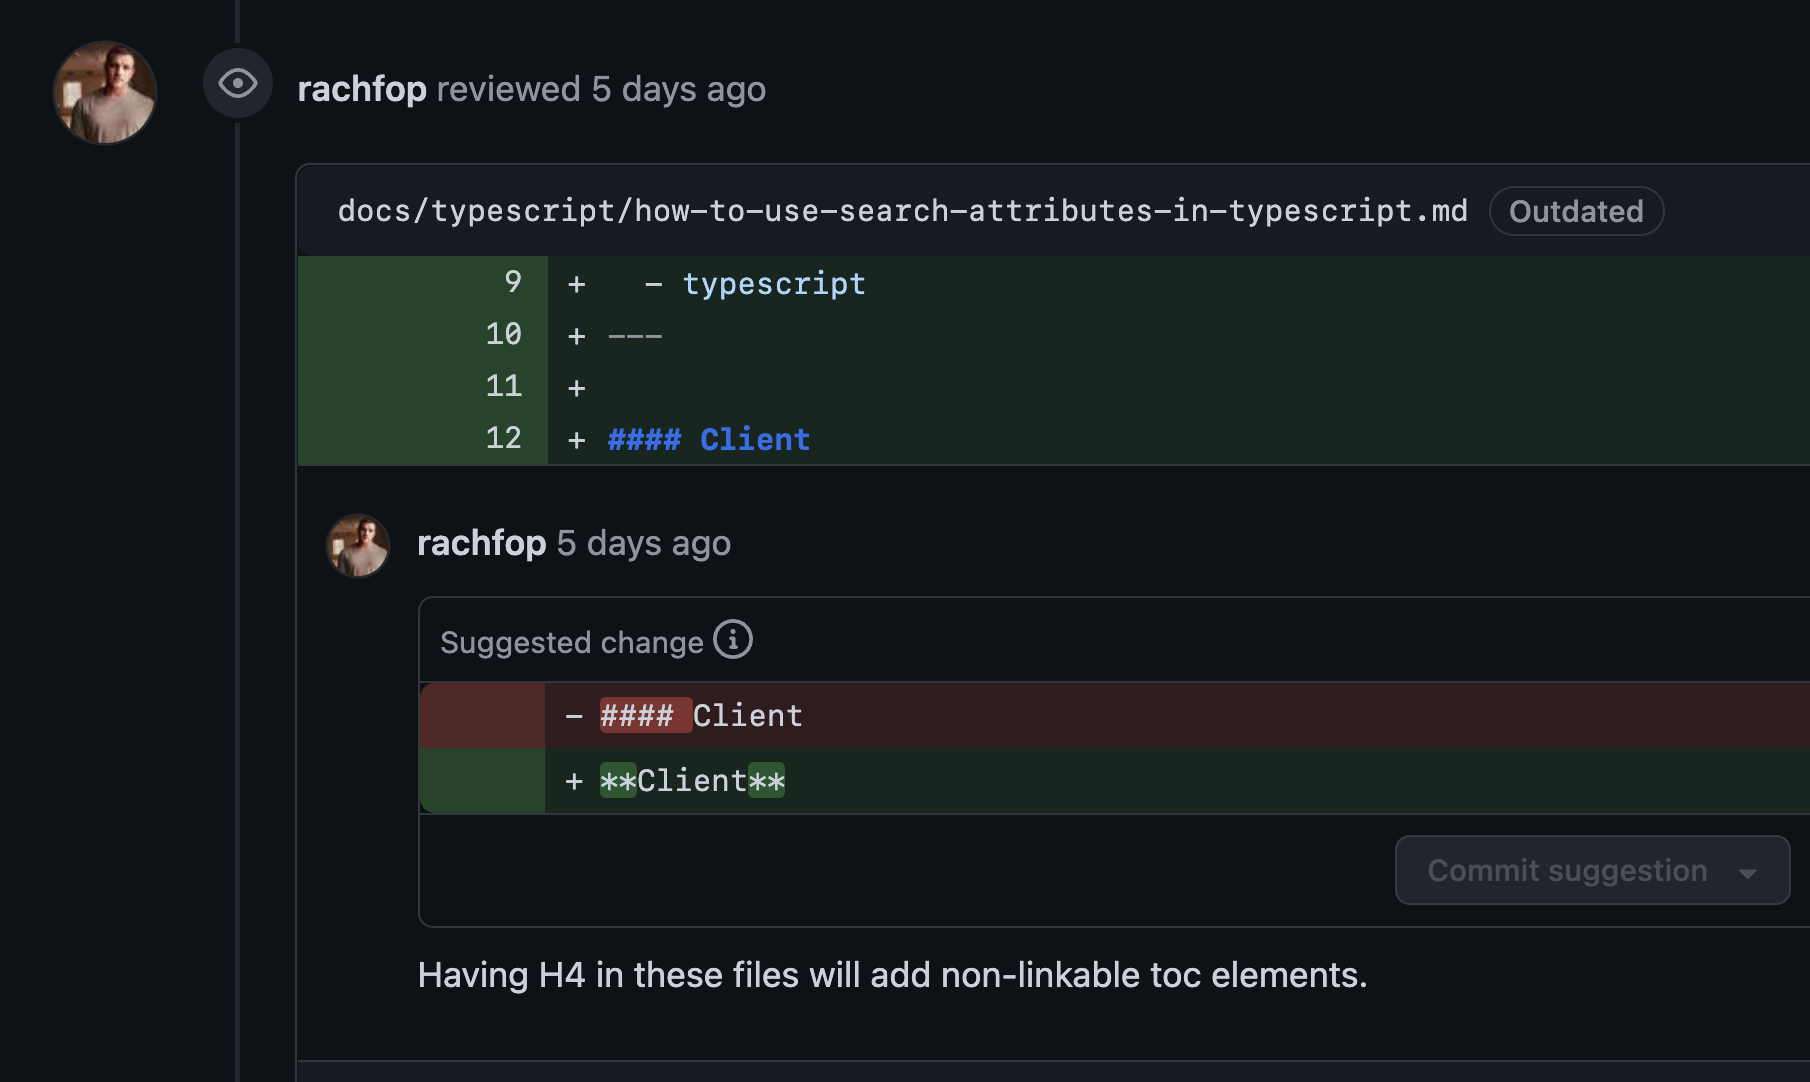Click line number 9 in the diff
1810x1082 pixels.
[x=512, y=283]
